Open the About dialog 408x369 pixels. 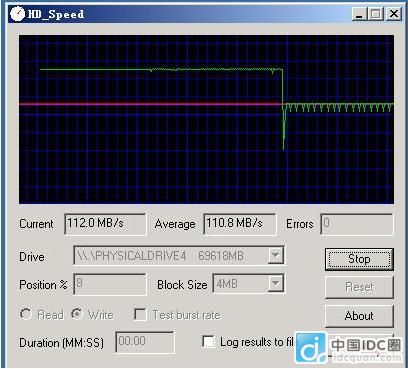pos(359,316)
